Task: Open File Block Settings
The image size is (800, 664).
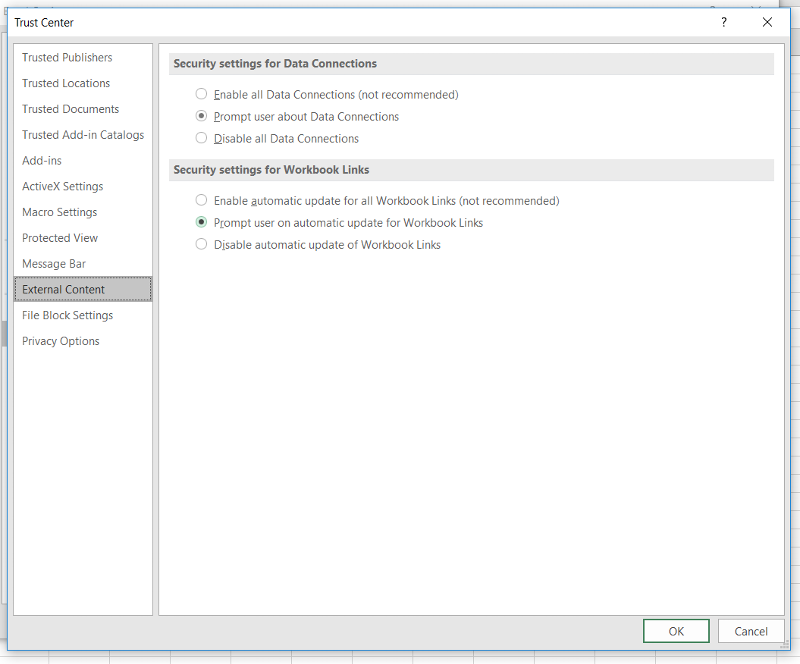Action: (x=67, y=315)
